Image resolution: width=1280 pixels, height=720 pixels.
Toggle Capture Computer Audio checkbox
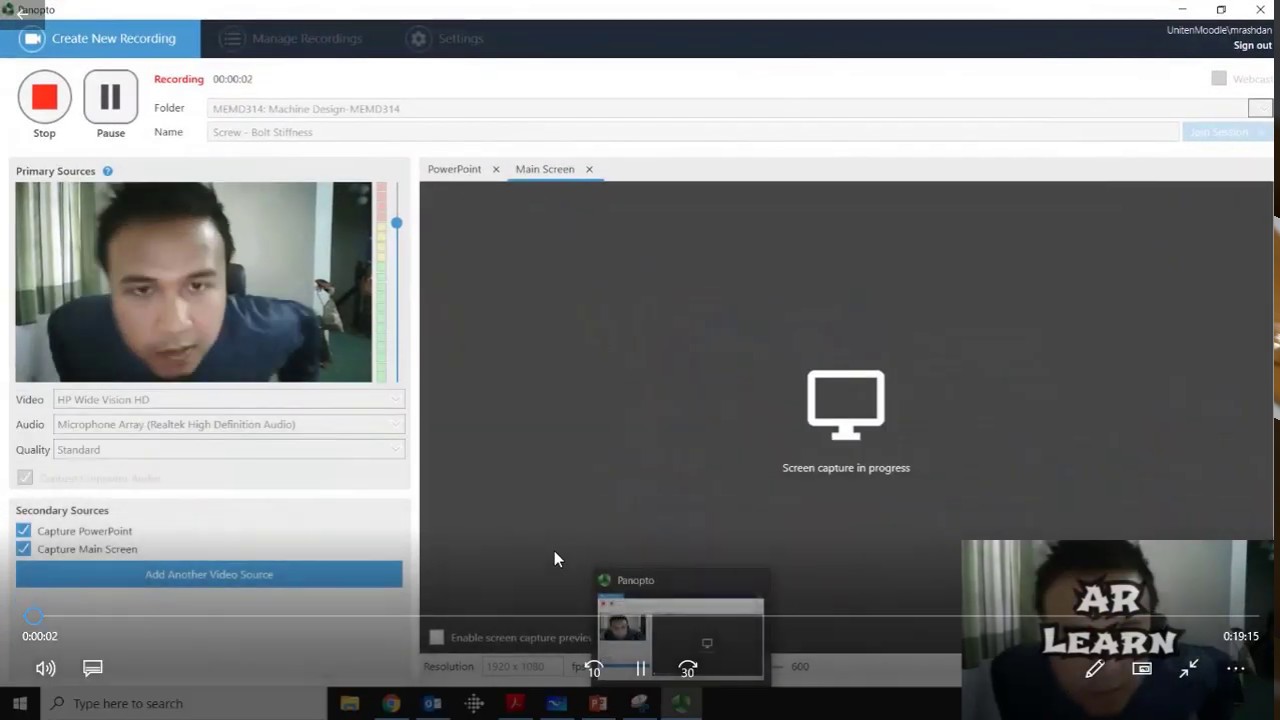coord(25,478)
